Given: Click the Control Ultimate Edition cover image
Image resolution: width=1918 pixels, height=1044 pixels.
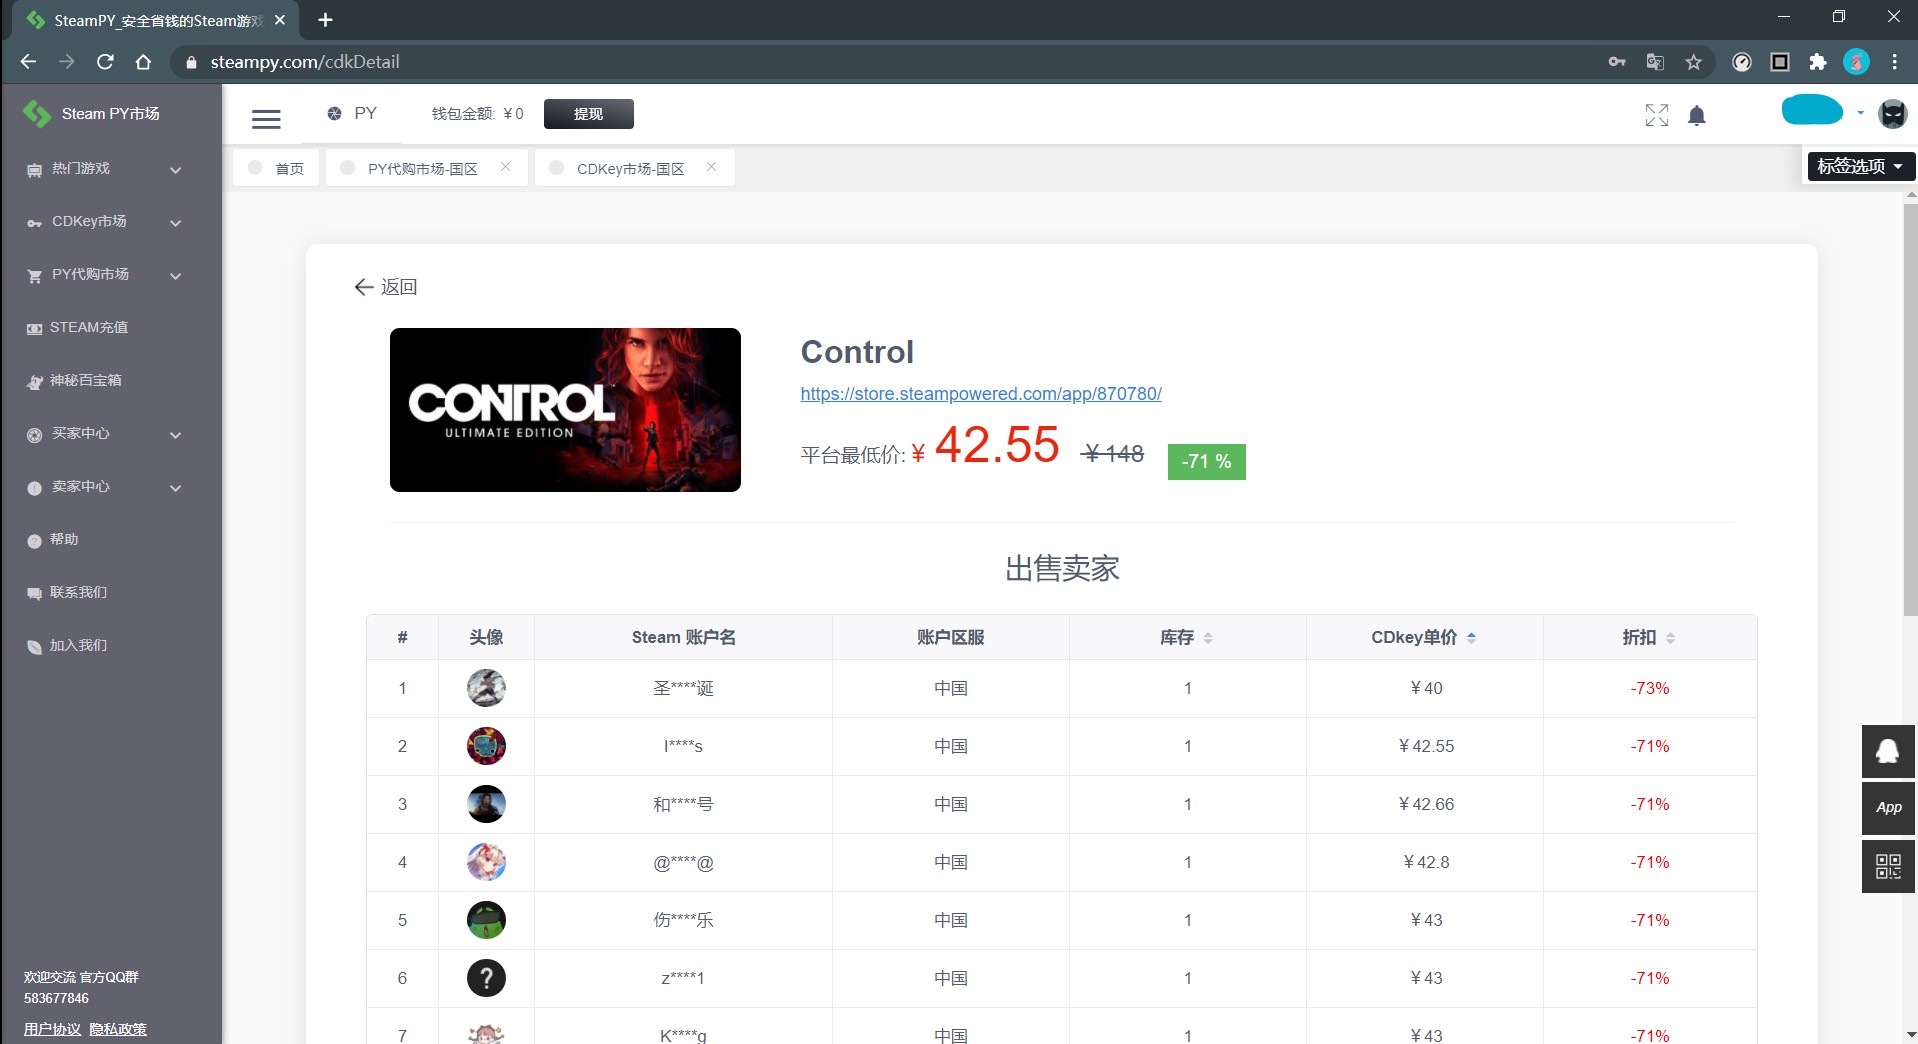Looking at the screenshot, I should click(565, 410).
